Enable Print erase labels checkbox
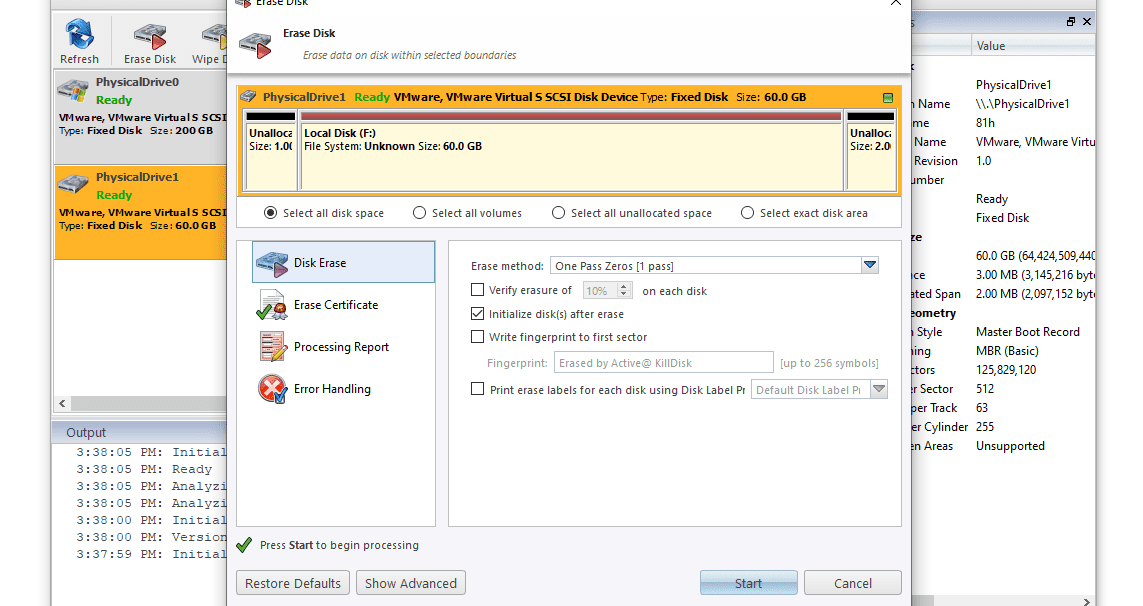Image resolution: width=1143 pixels, height=606 pixels. pos(477,389)
